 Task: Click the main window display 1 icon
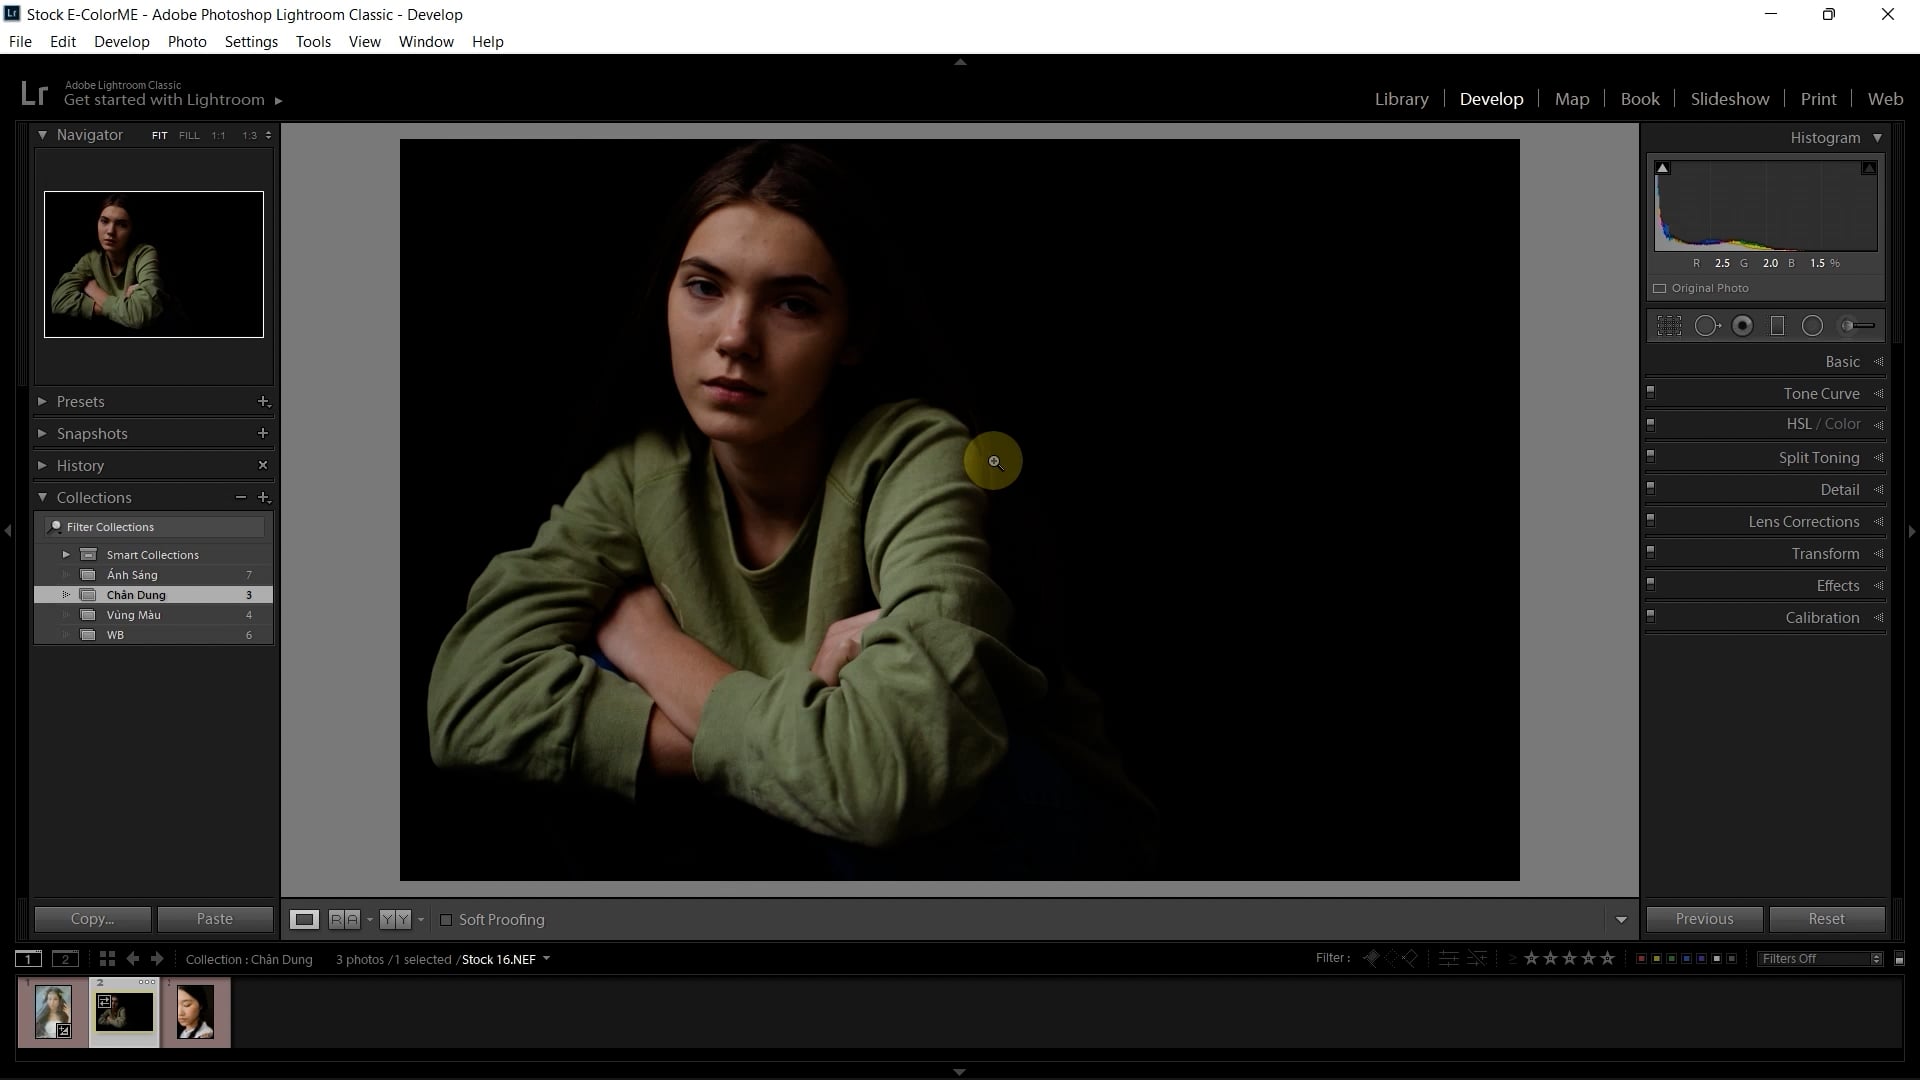[28, 959]
